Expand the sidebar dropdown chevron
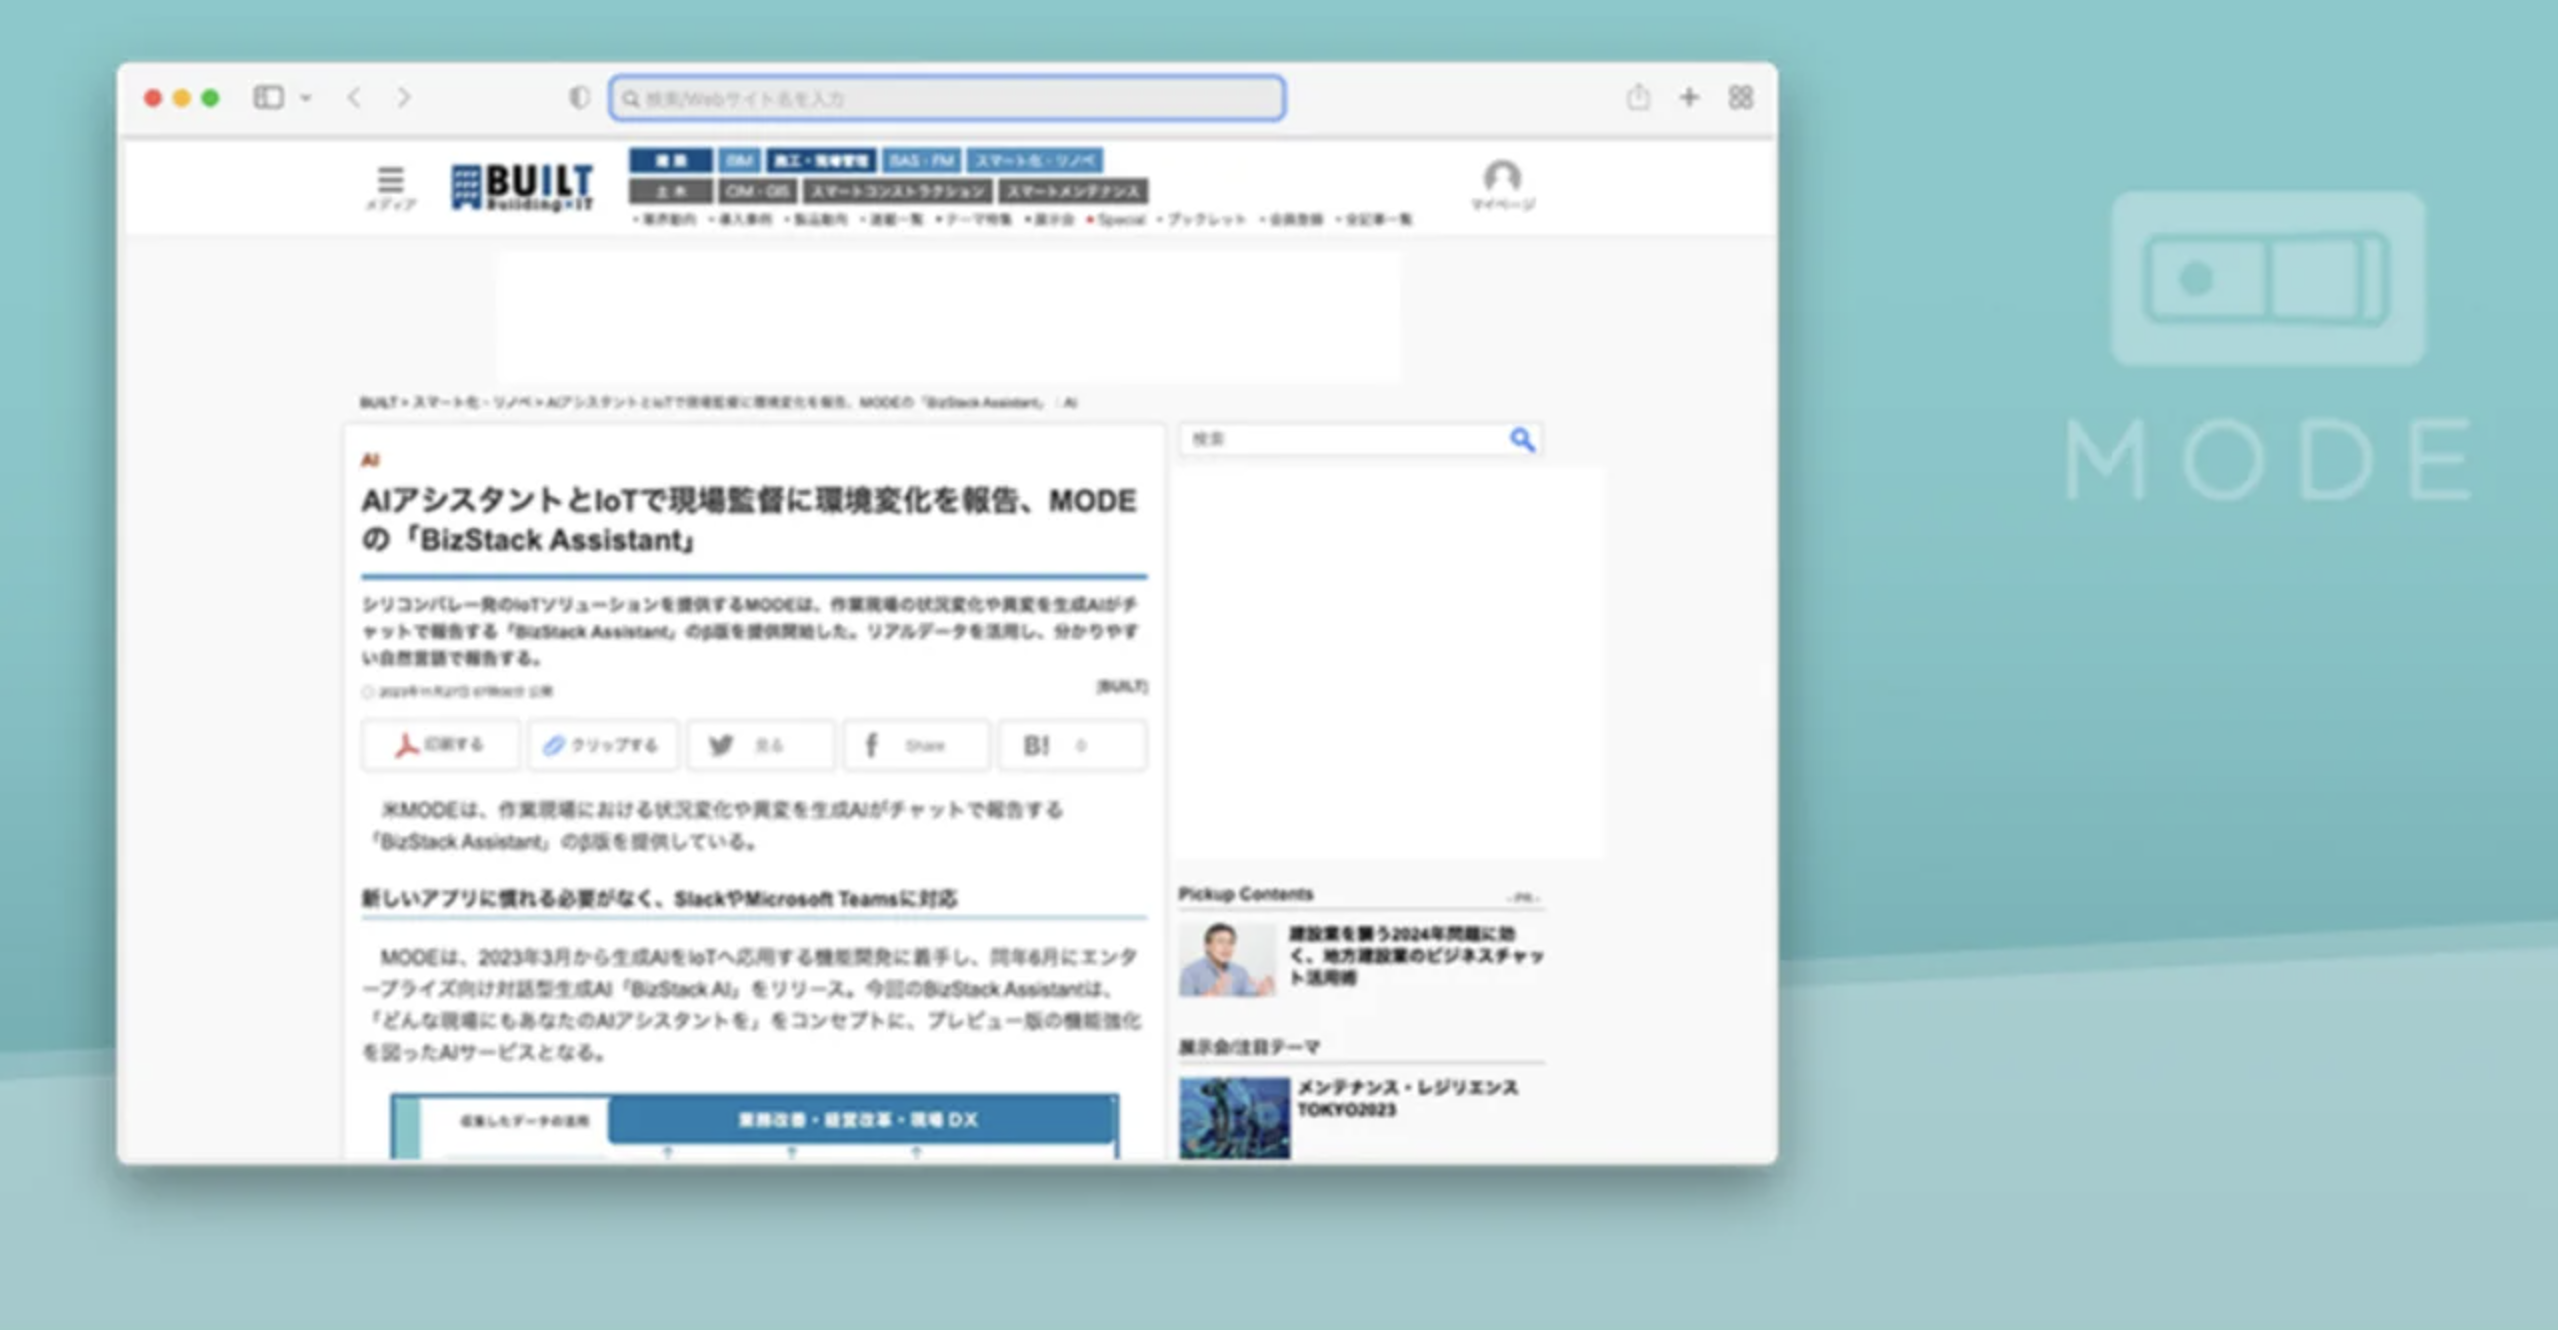The height and width of the screenshot is (1330, 2558). click(306, 98)
